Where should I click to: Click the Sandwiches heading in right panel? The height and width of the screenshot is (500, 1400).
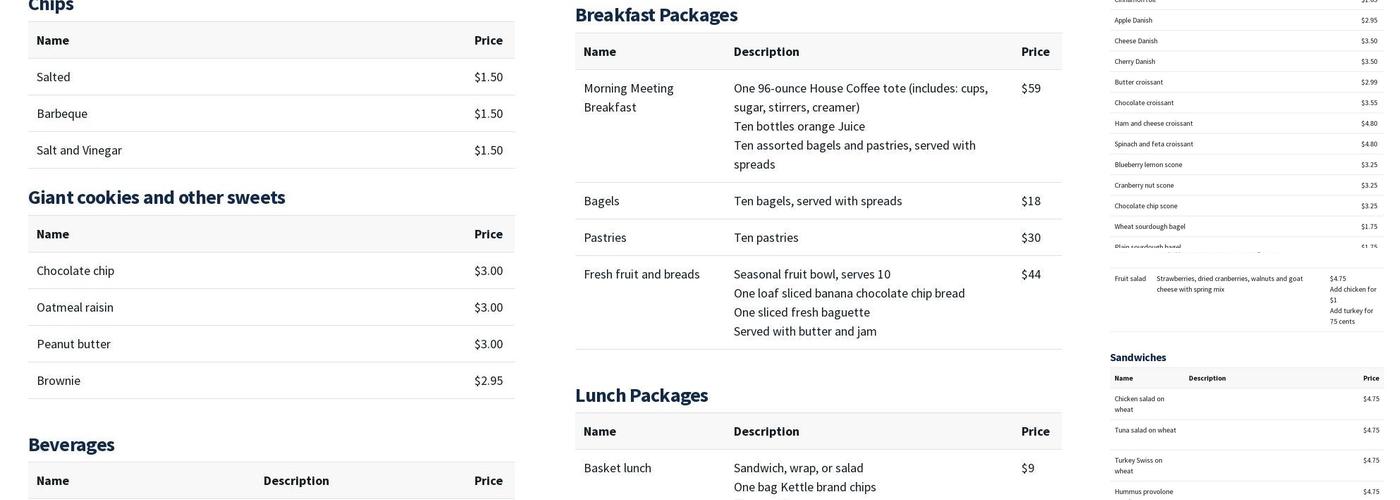coord(1138,357)
